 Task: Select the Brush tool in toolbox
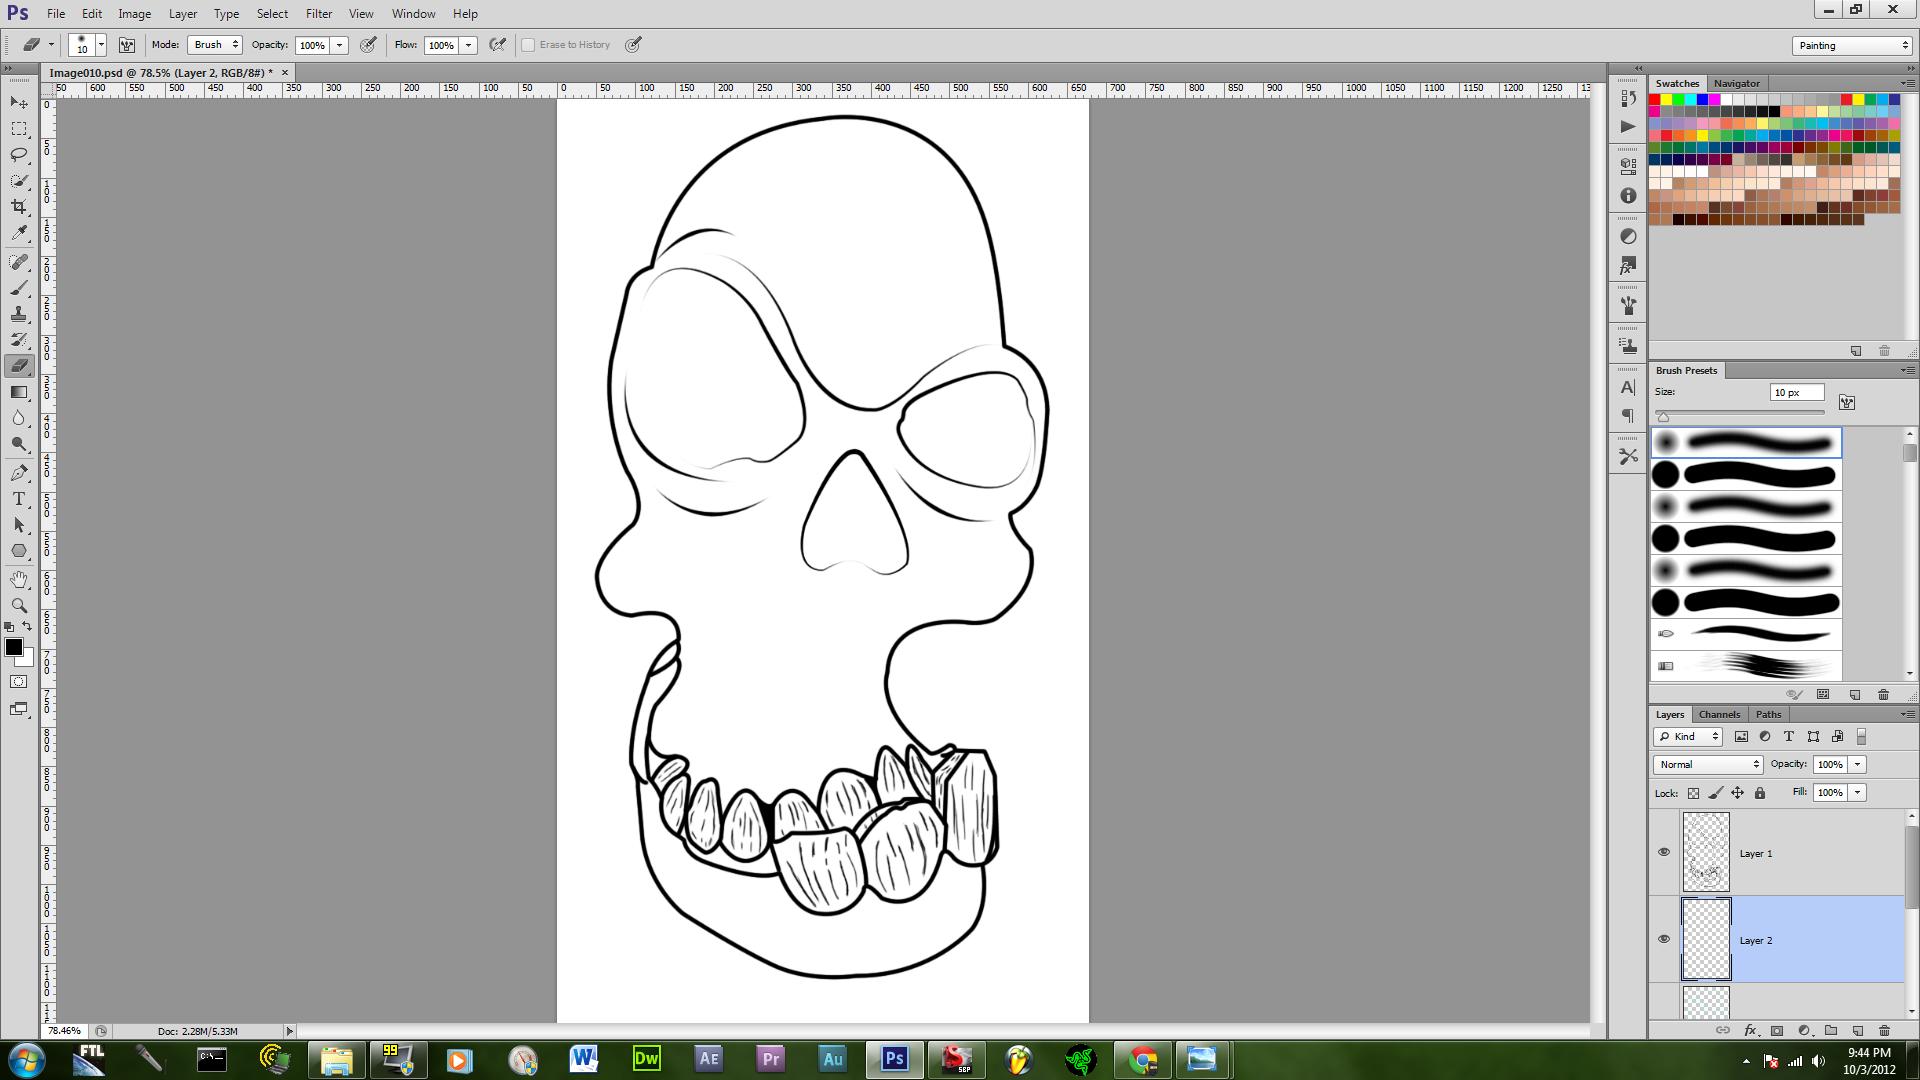[x=19, y=288]
